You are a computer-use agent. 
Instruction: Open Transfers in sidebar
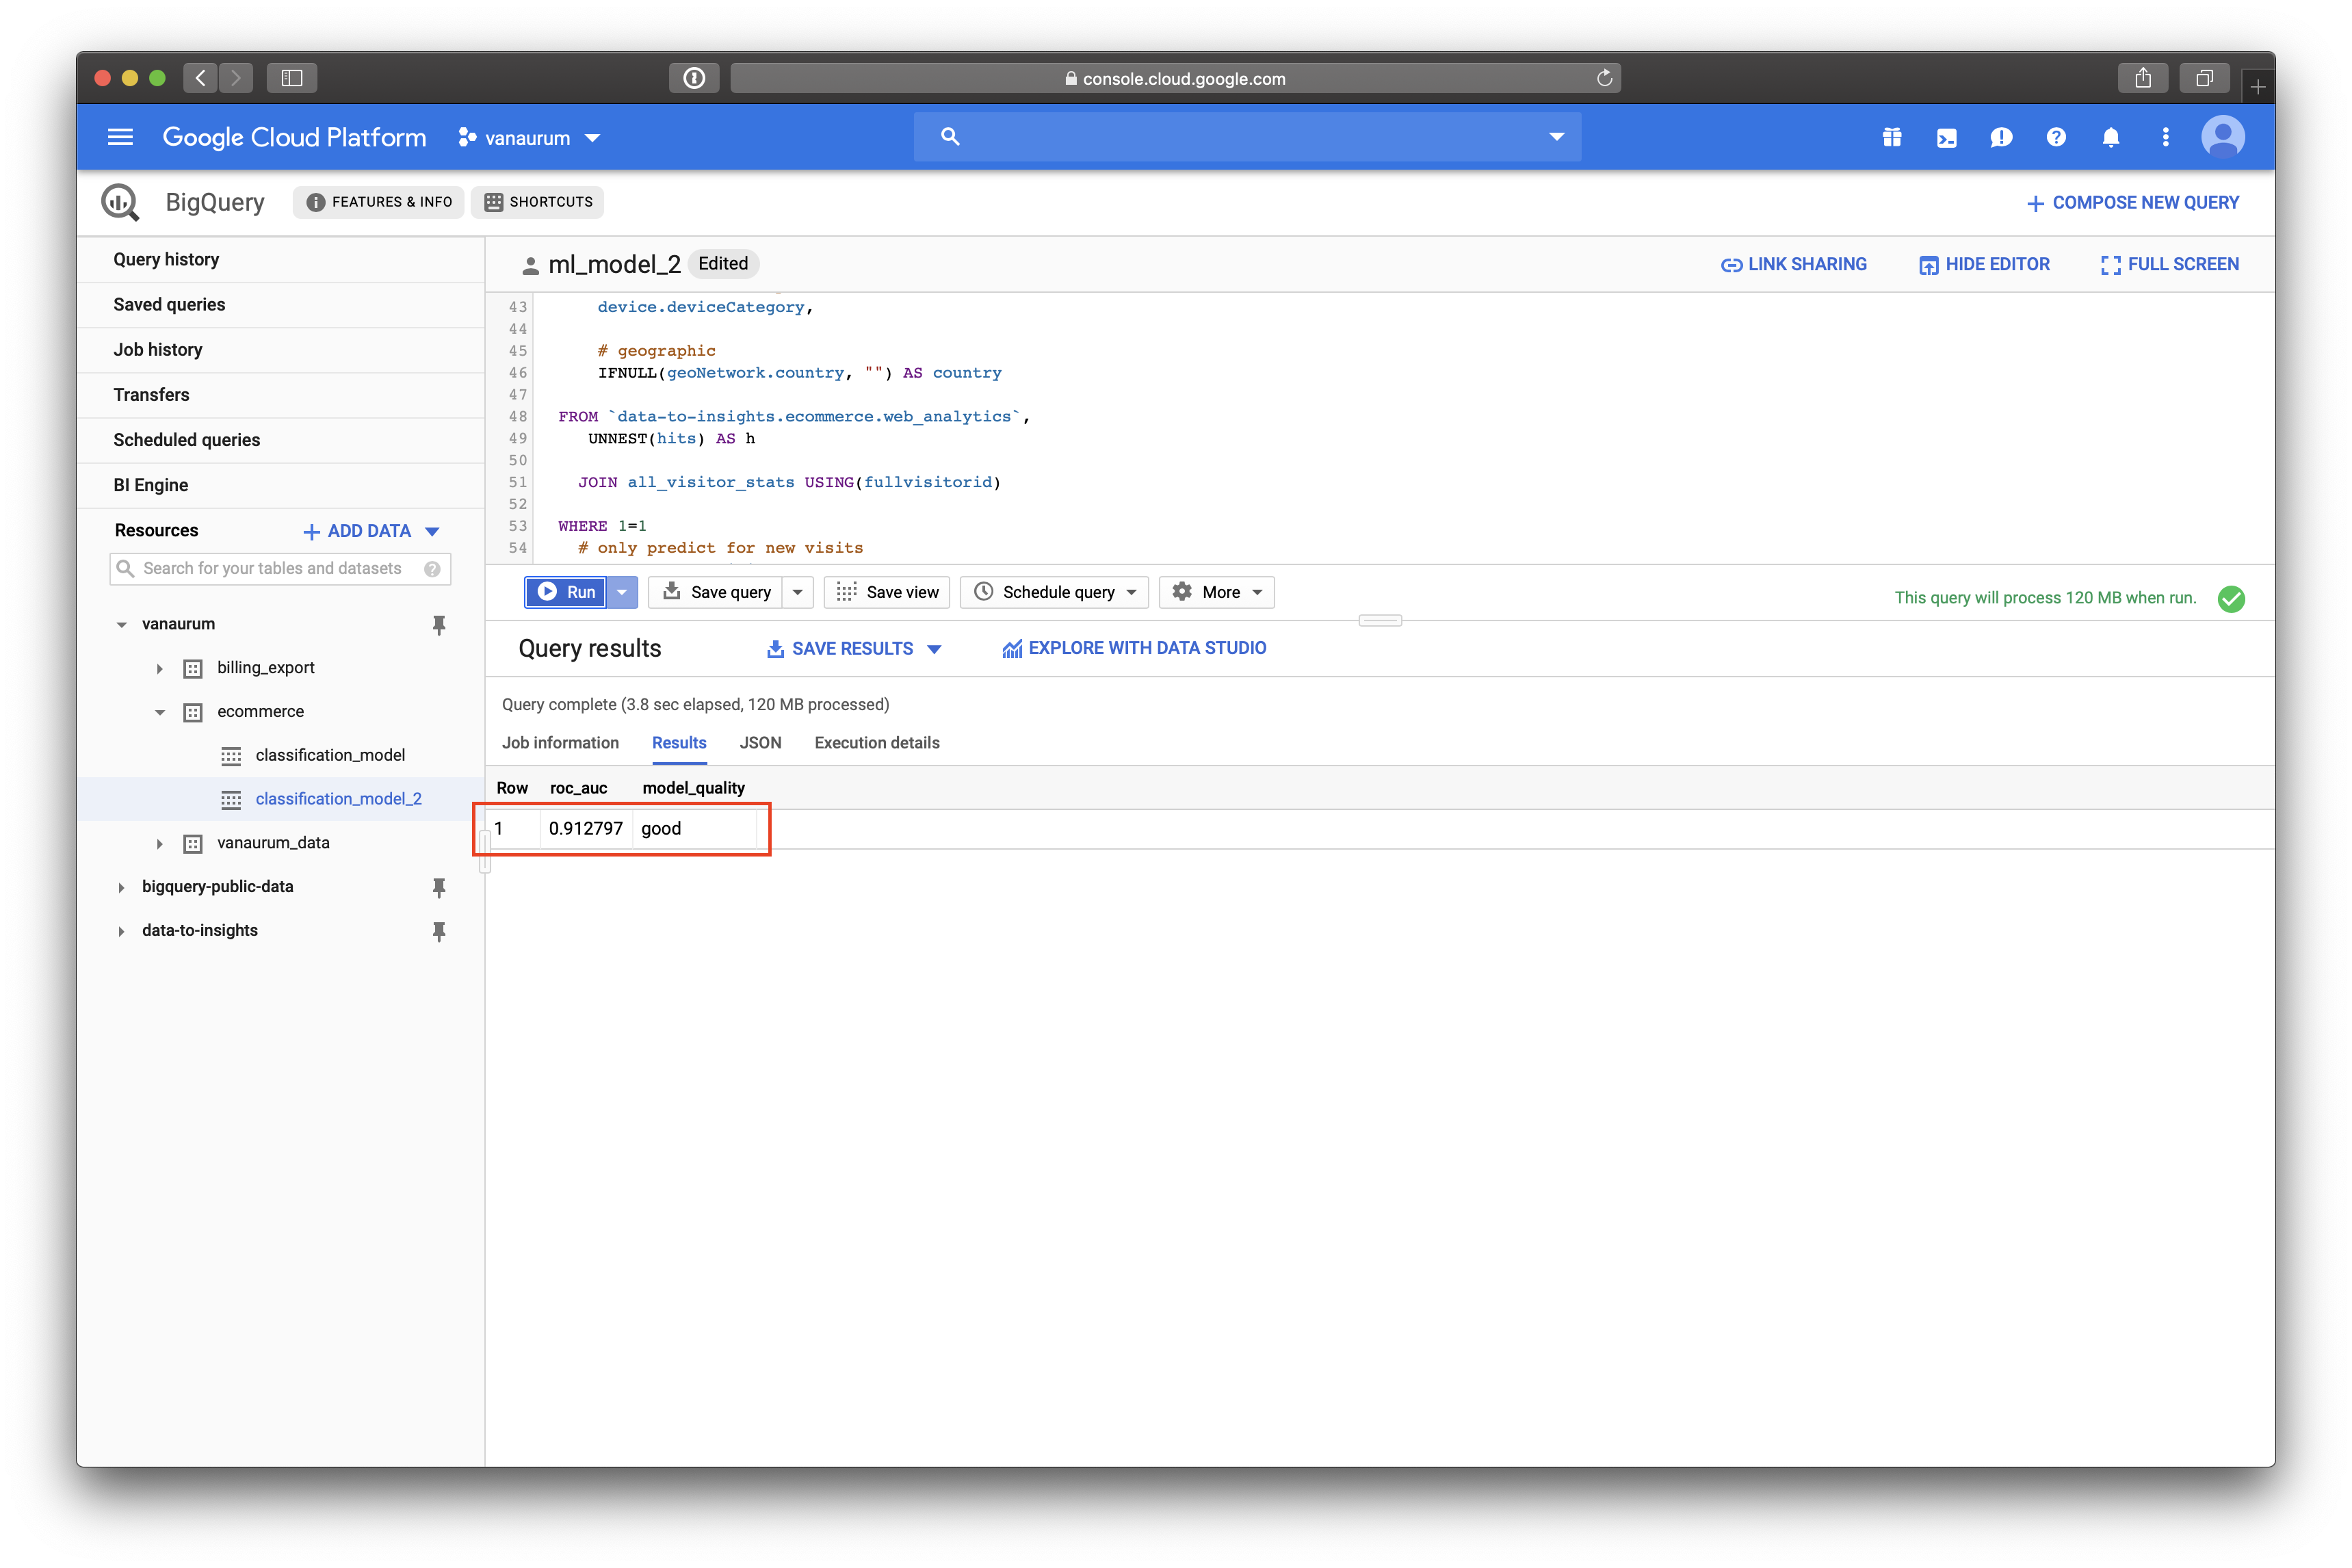[x=281, y=395]
